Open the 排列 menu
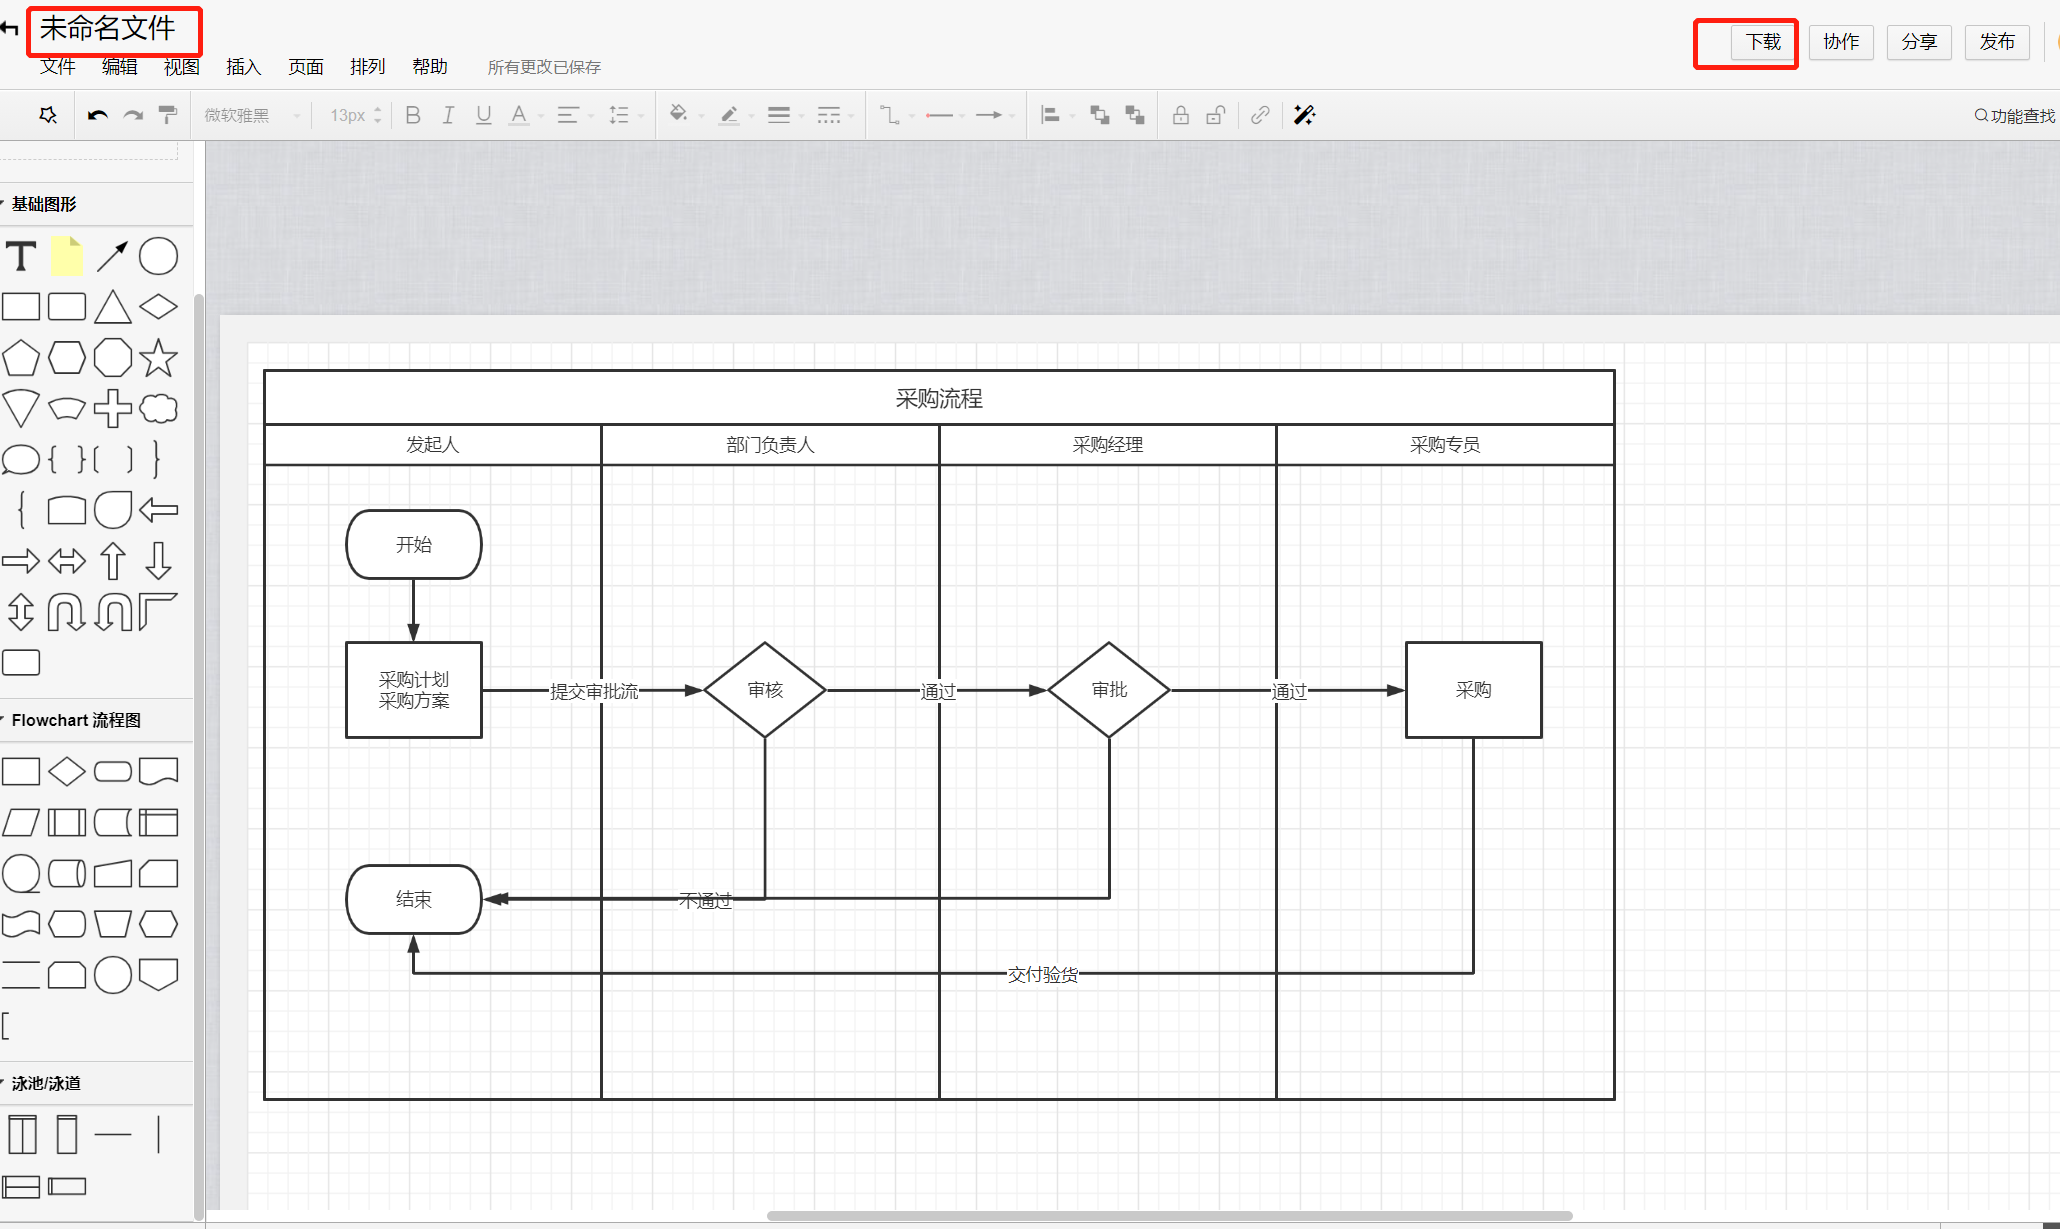 367,67
